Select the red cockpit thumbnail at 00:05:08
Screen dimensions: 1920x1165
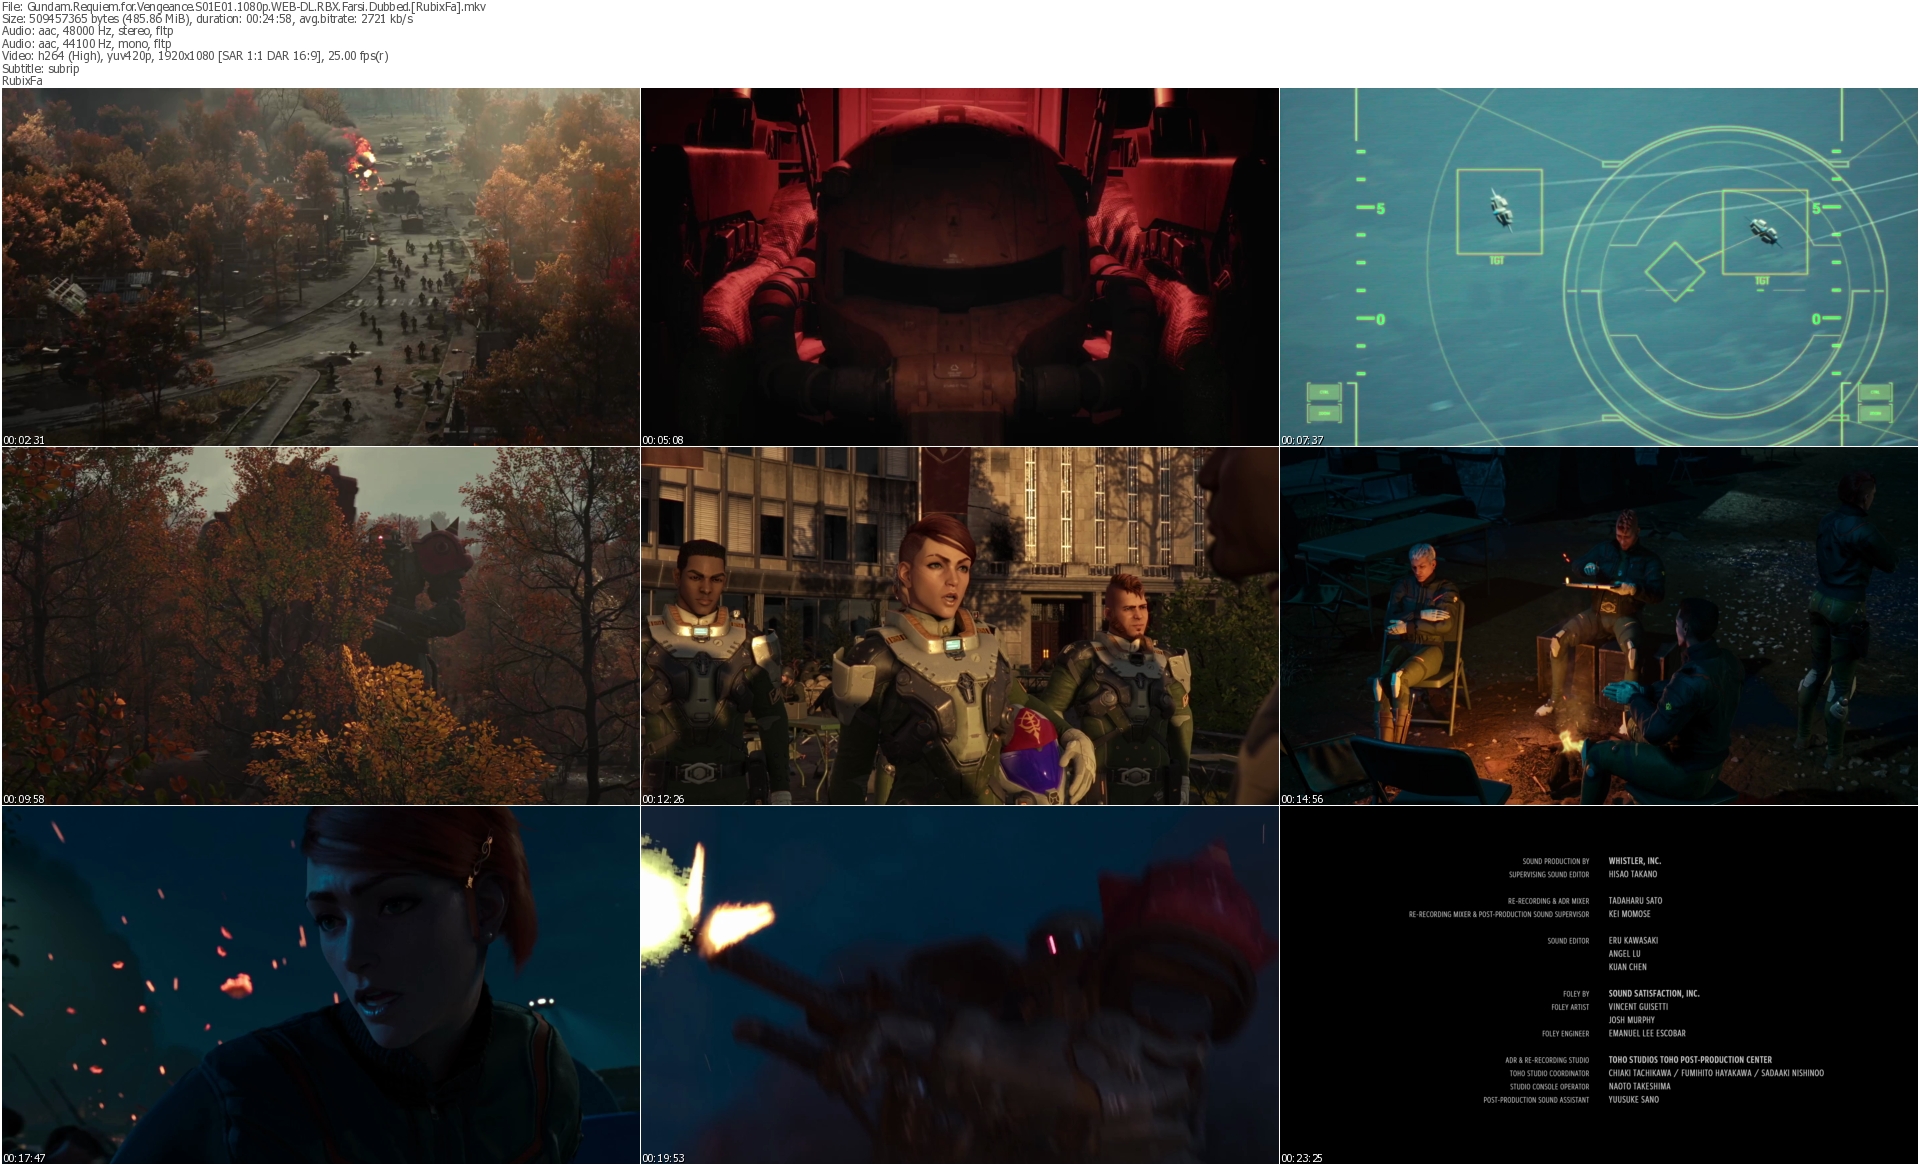click(959, 266)
